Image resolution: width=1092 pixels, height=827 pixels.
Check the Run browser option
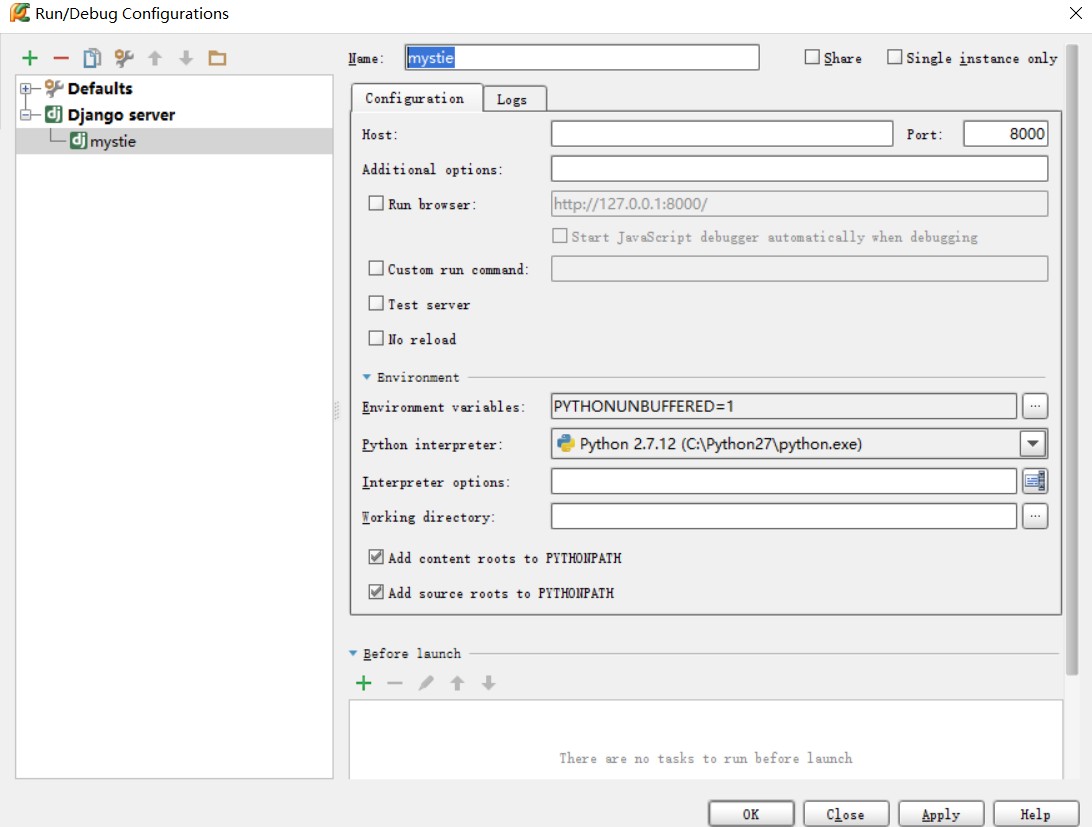point(376,203)
